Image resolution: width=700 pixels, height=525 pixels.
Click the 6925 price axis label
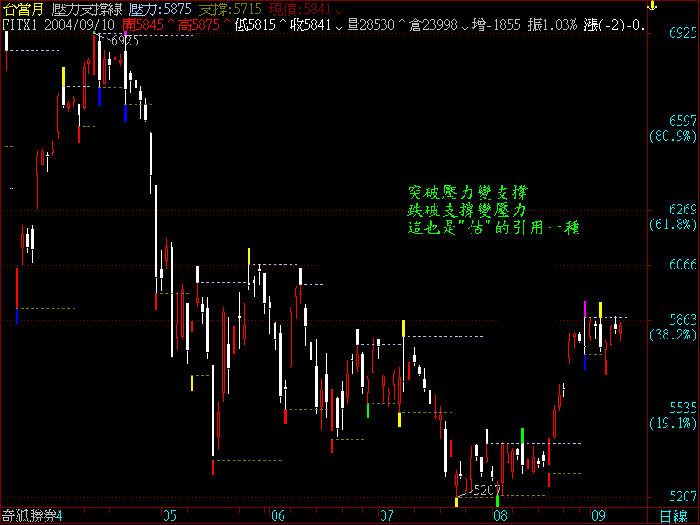pos(683,33)
